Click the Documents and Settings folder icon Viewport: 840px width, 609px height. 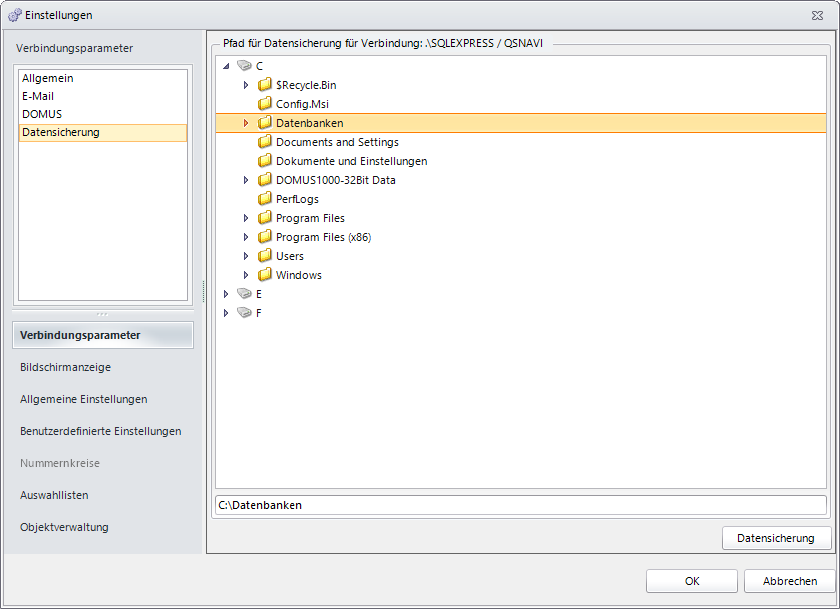click(265, 142)
